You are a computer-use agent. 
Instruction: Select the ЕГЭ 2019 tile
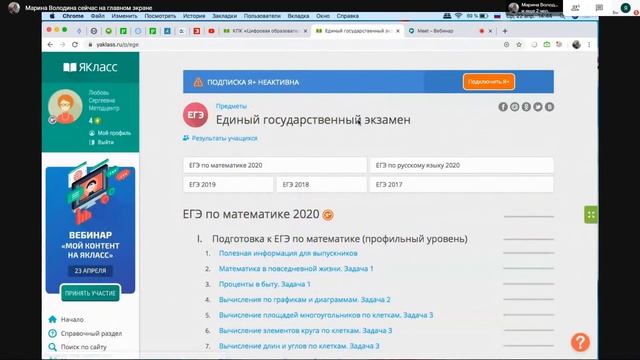point(228,184)
